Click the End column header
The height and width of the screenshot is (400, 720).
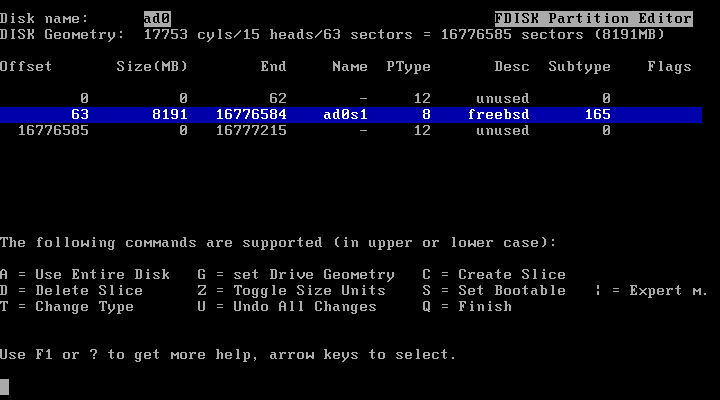(273, 67)
